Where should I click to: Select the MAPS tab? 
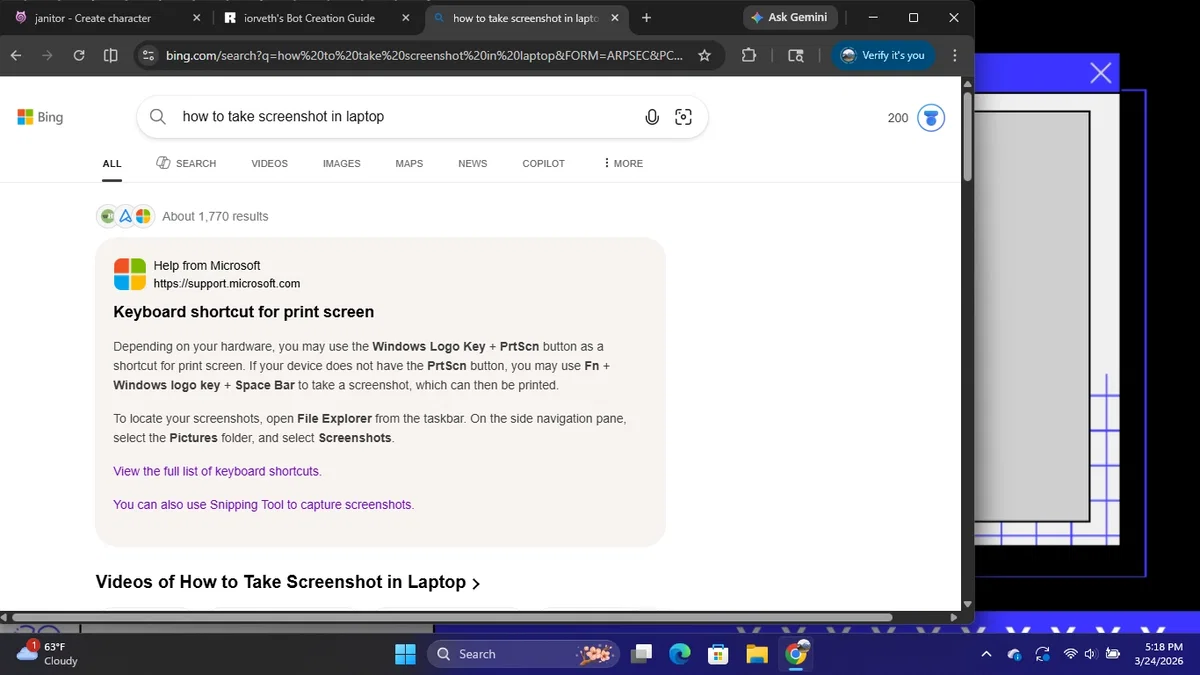[409, 164]
